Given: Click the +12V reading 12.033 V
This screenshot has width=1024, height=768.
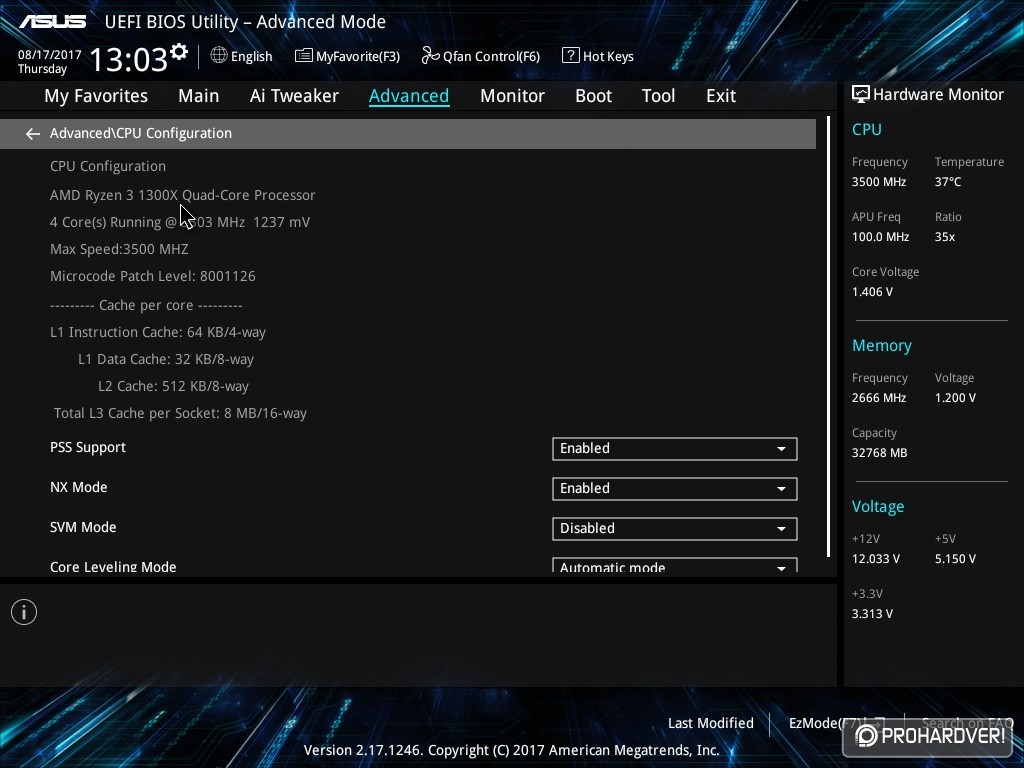Looking at the screenshot, I should pos(876,559).
